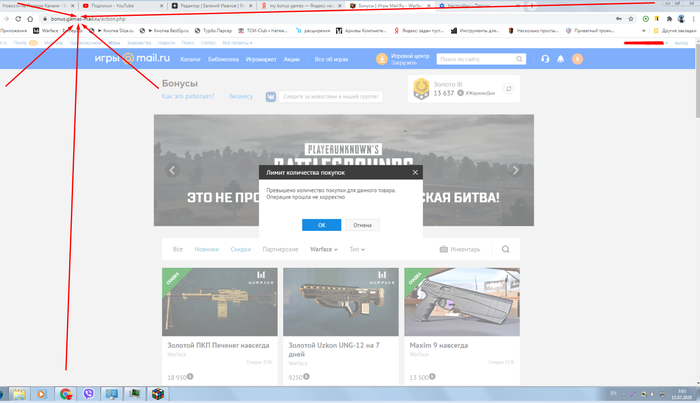Open Библиотека in the site menu
Viewport: 700px width, 403px height.
(x=223, y=59)
